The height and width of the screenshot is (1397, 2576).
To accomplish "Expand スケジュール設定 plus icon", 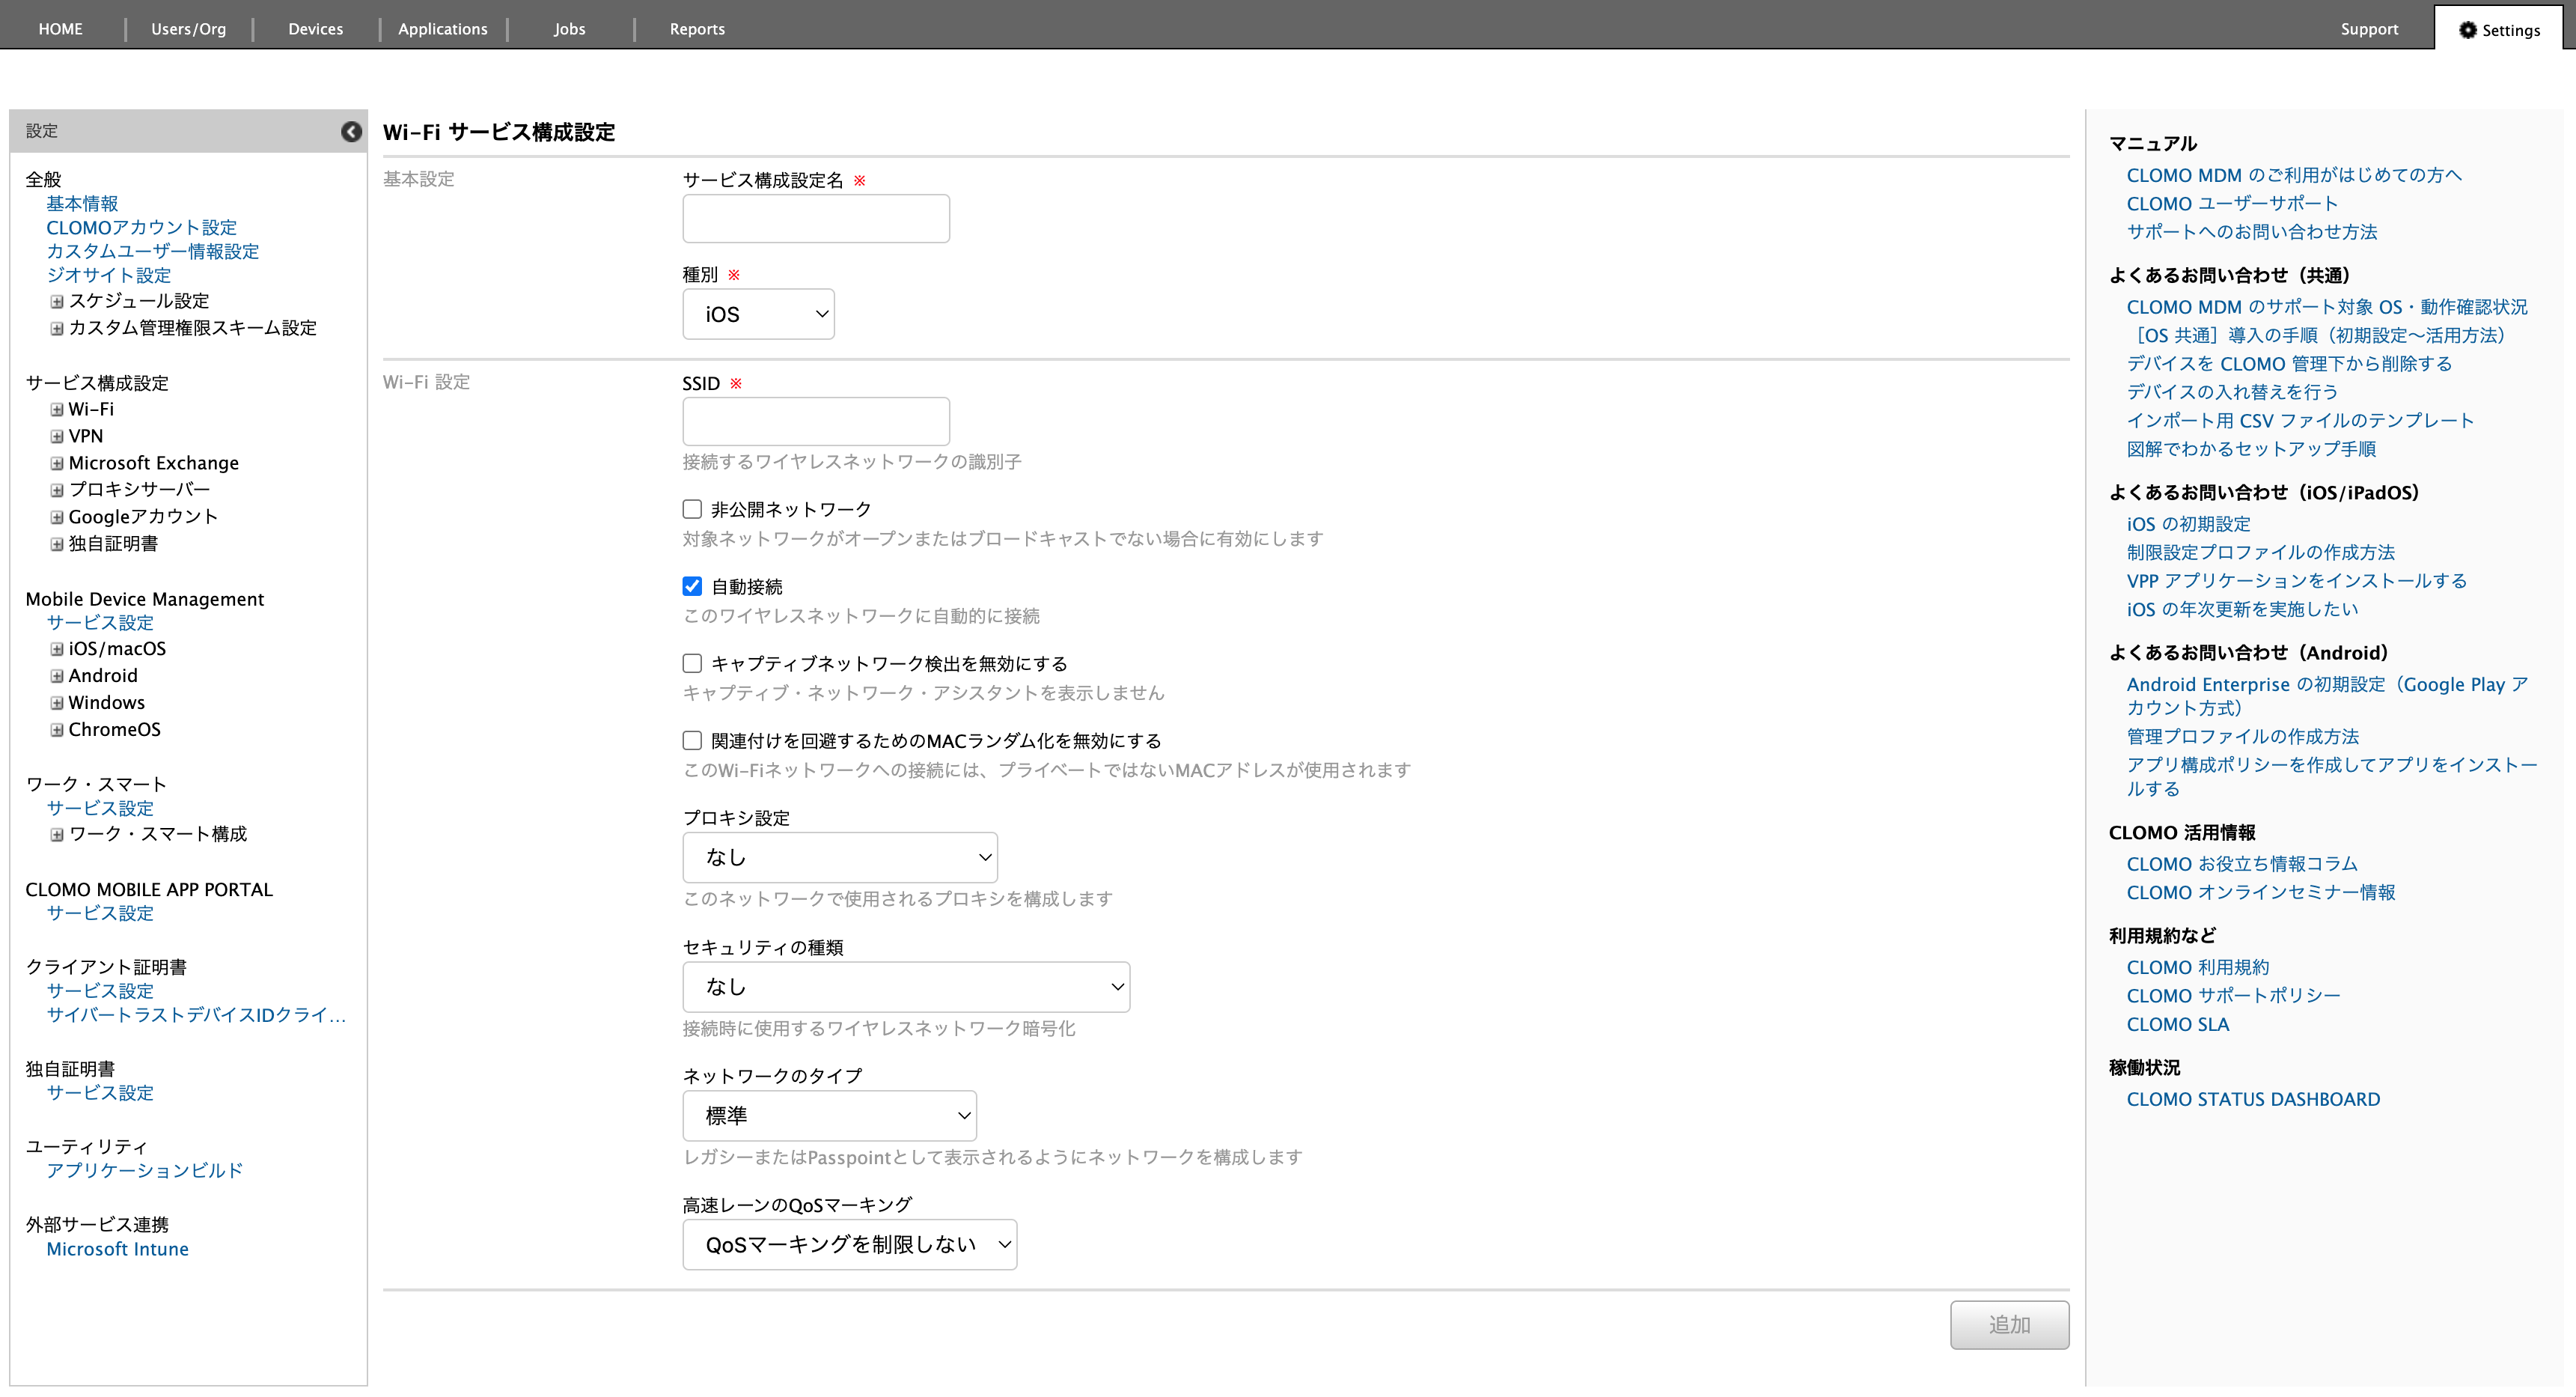I will [57, 302].
